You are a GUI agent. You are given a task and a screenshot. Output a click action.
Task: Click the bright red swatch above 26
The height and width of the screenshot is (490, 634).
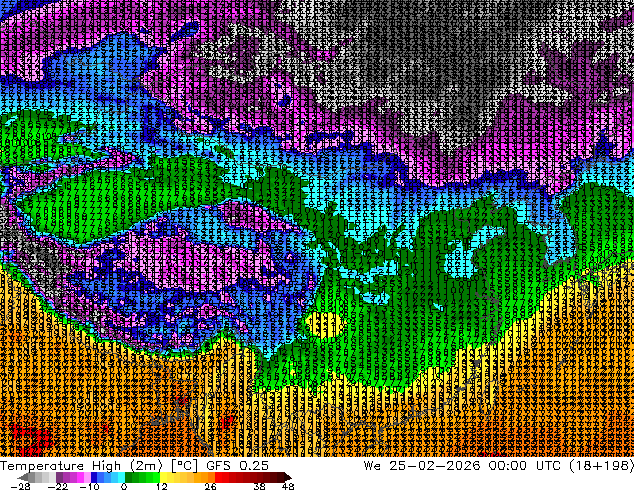pos(219,477)
